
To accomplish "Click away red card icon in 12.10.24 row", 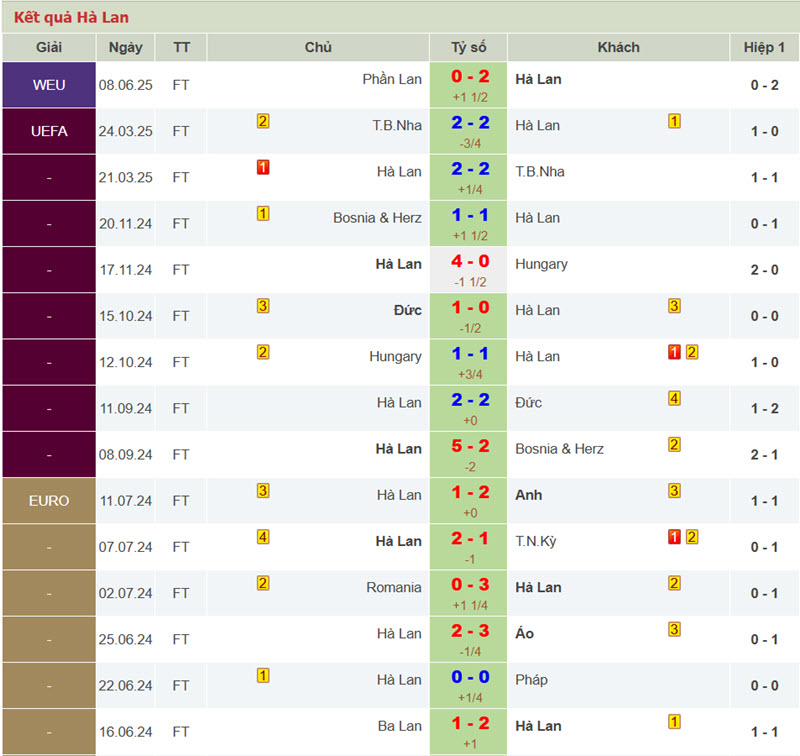I will (674, 352).
